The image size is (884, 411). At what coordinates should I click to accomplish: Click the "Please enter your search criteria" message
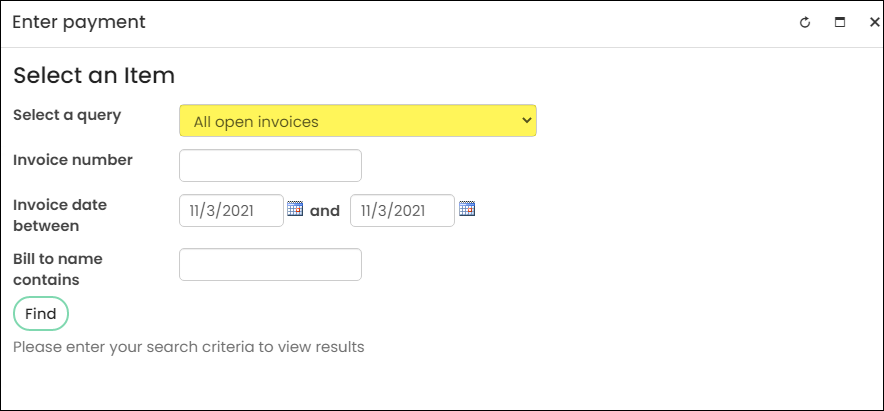188,347
